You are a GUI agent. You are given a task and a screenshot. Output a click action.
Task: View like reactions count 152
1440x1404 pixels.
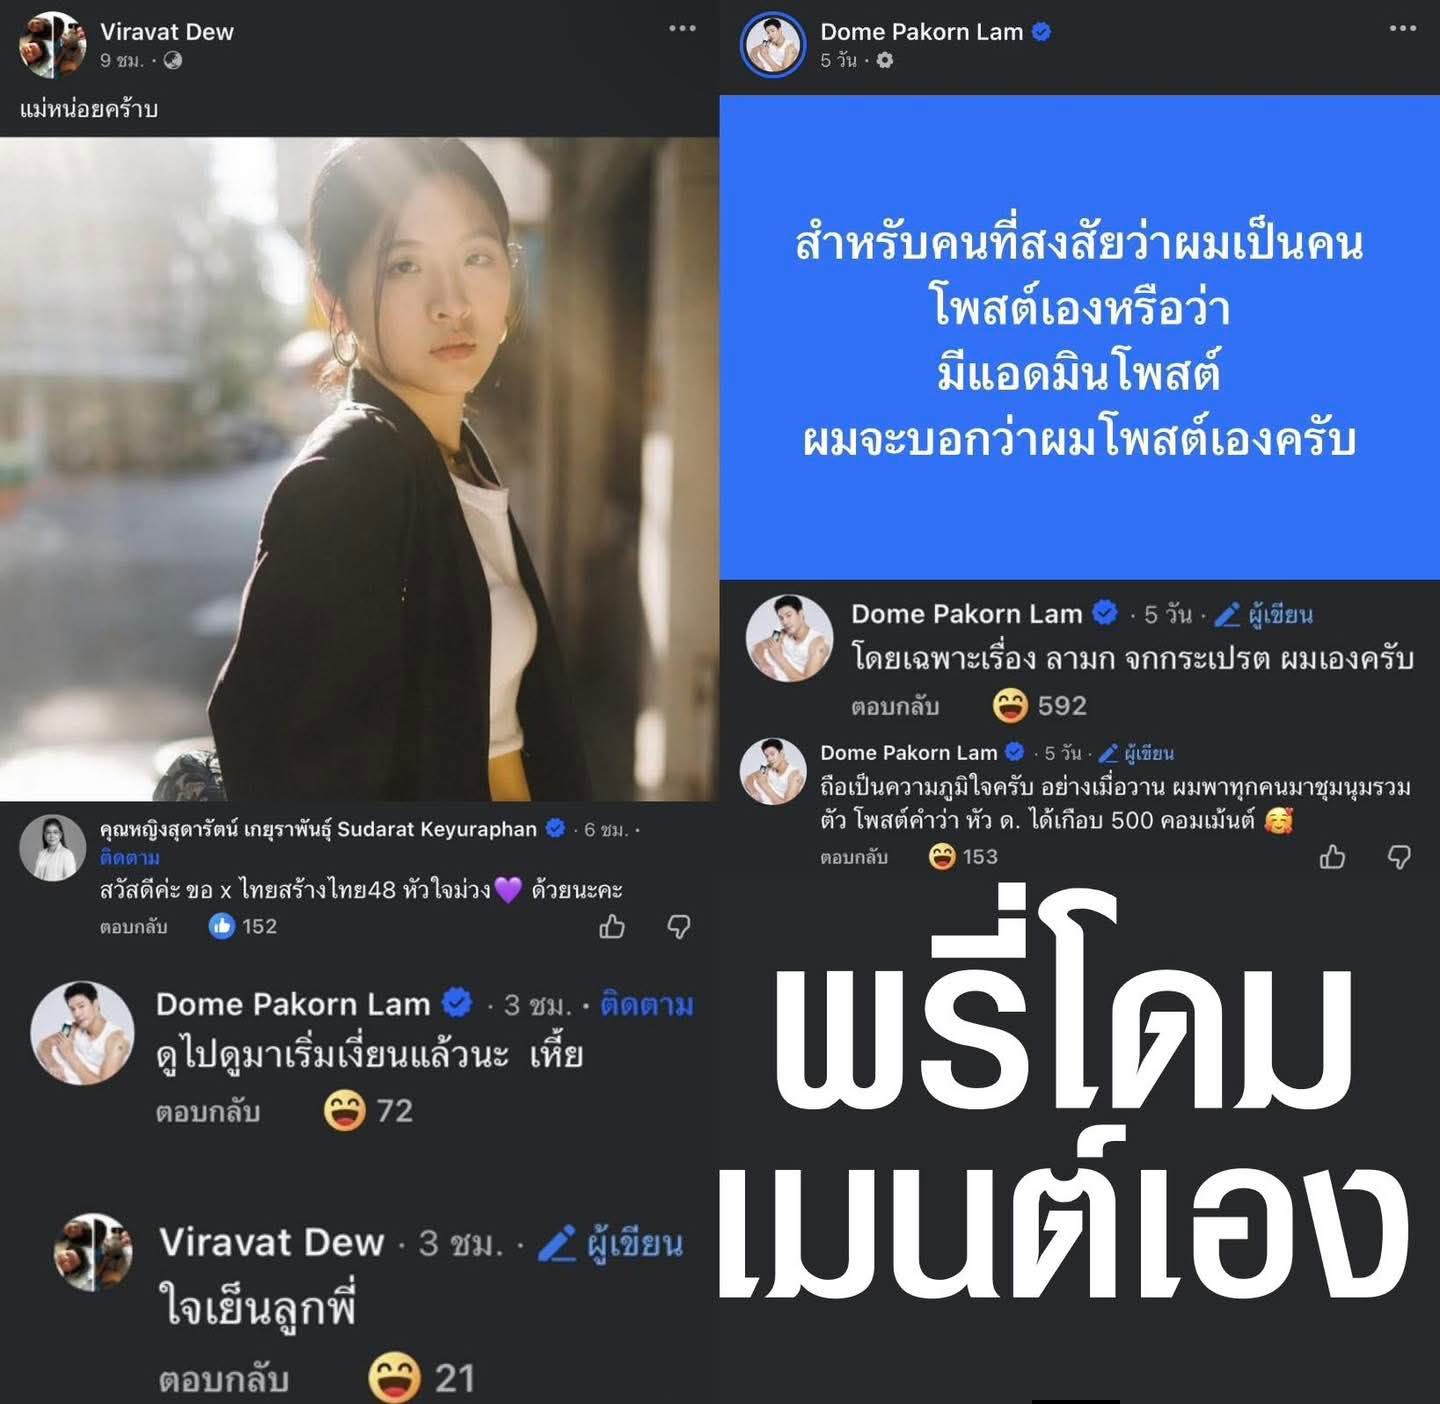tap(242, 927)
